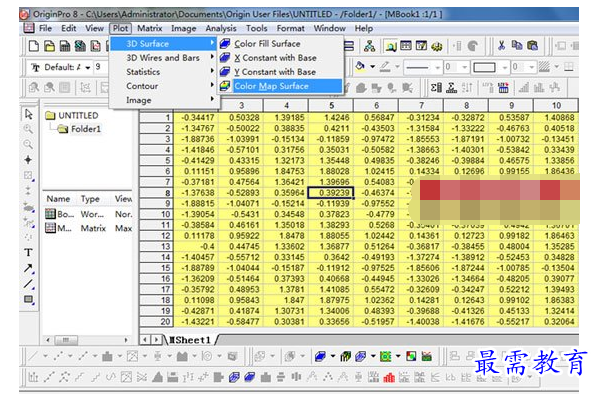Choose Color Map Surface option
Viewport: 596px width, 394px height.
[280, 86]
